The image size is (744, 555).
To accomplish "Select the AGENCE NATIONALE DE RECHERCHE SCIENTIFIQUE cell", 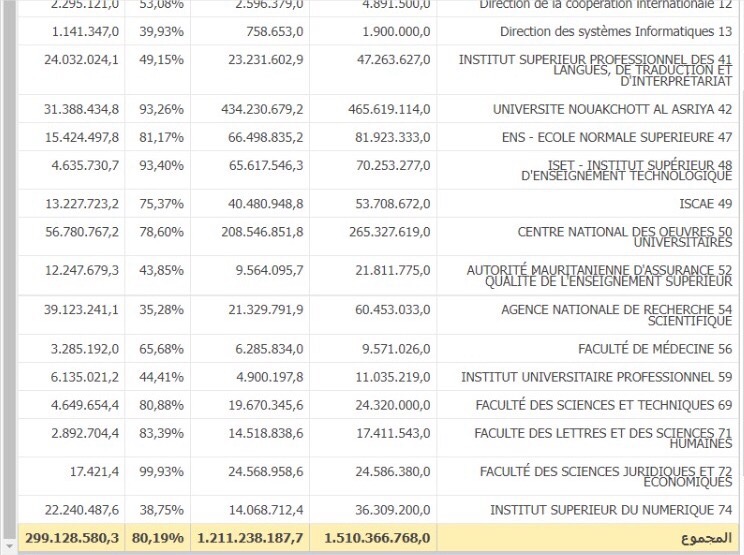I will 588,315.
